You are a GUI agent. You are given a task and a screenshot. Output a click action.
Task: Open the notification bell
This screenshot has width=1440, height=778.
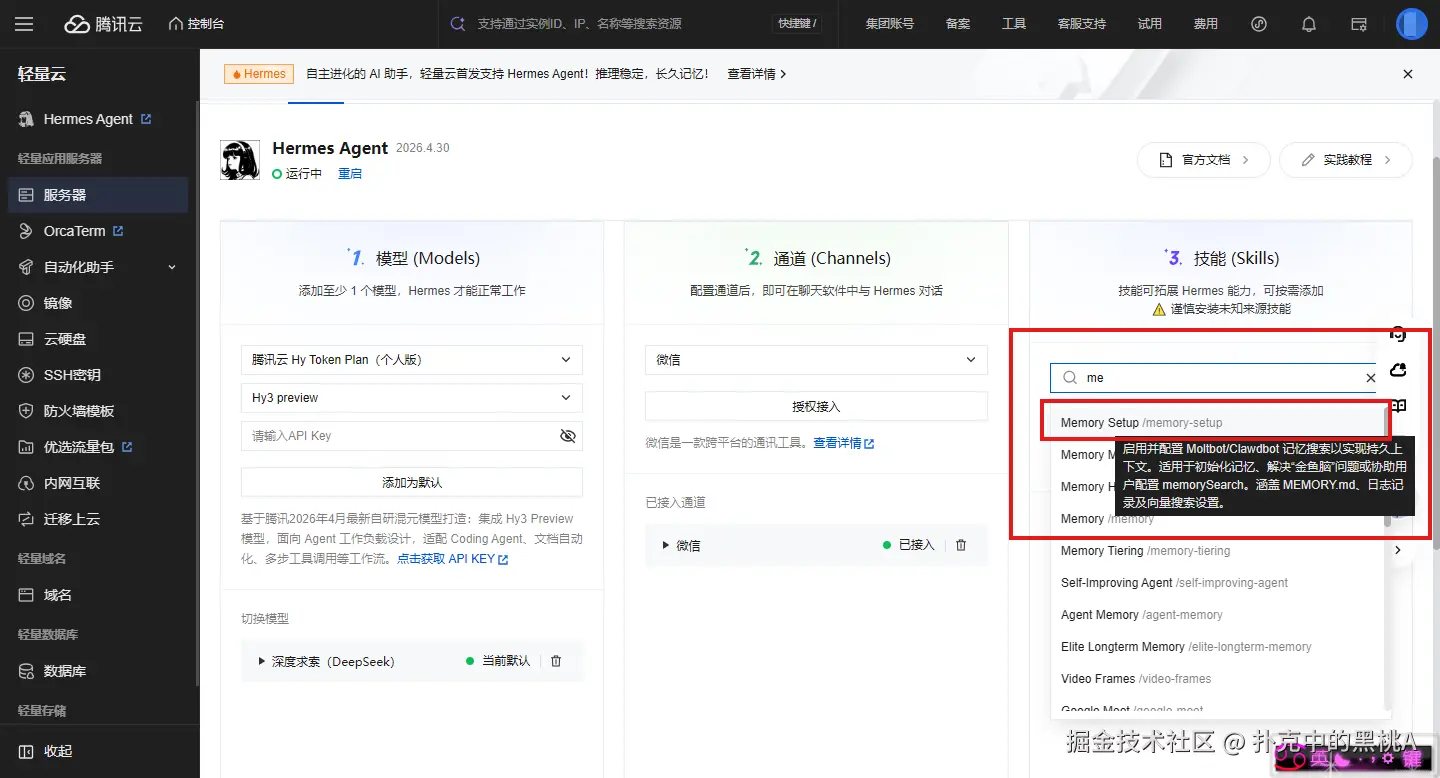click(1309, 24)
